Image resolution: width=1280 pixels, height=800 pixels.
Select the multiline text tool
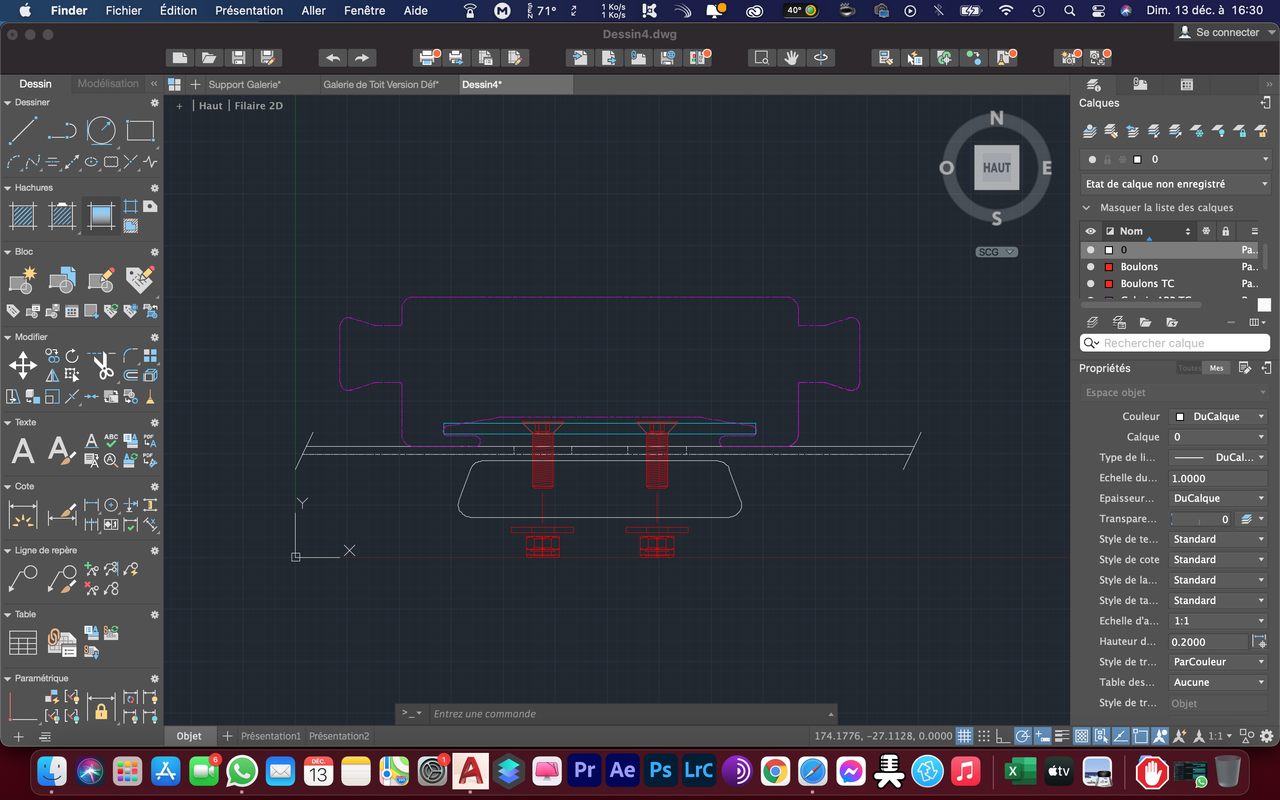(23, 451)
